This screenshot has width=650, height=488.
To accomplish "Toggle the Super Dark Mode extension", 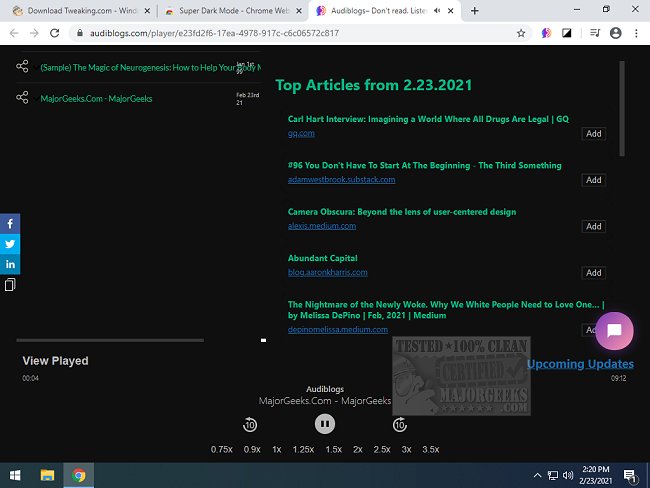I will (x=566, y=33).
